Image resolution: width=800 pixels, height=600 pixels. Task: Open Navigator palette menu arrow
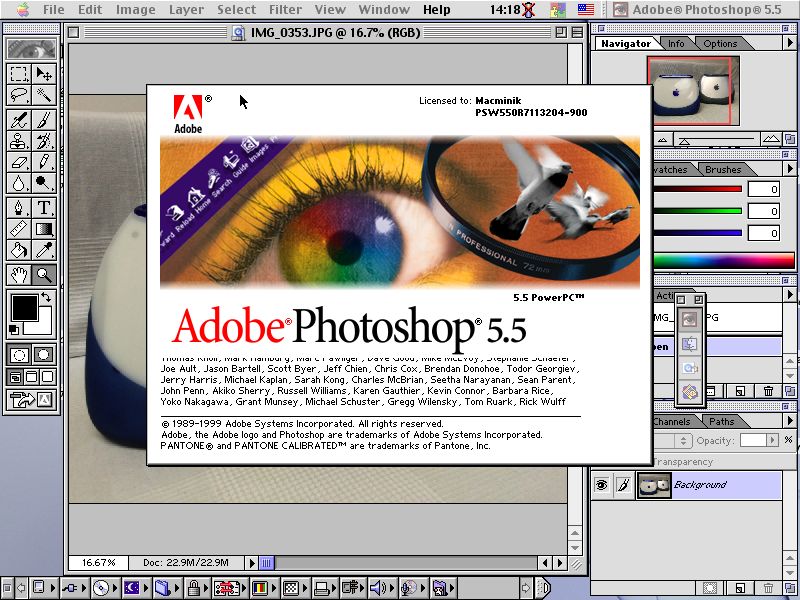coord(790,43)
